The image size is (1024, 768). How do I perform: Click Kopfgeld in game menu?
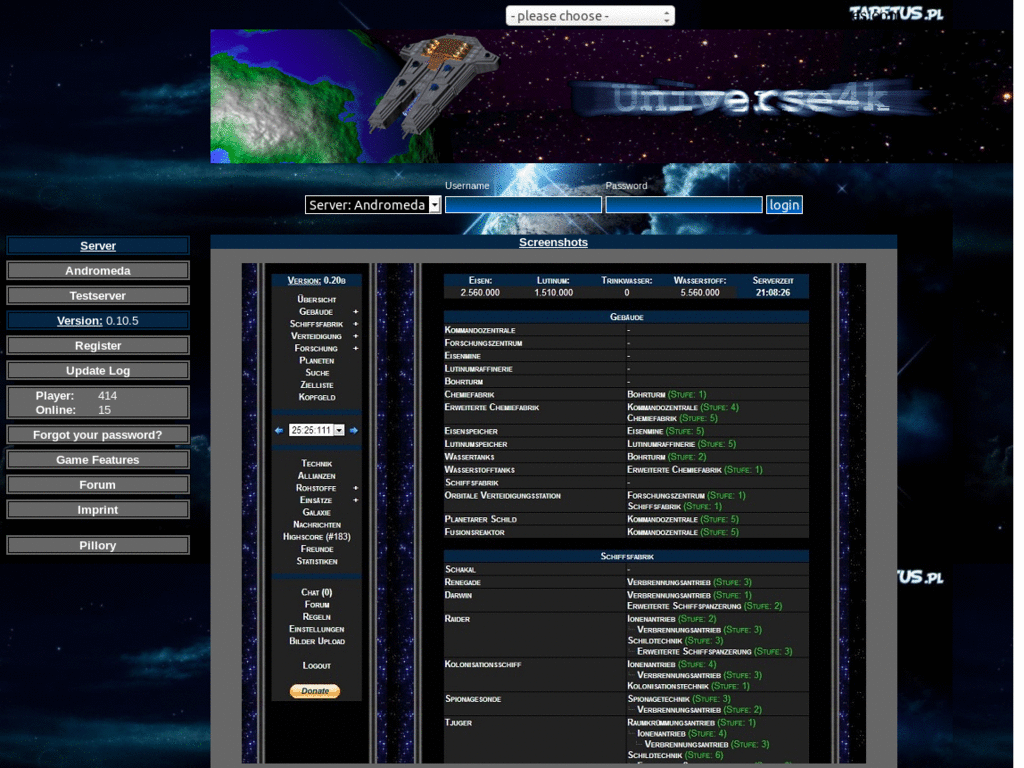pos(317,397)
